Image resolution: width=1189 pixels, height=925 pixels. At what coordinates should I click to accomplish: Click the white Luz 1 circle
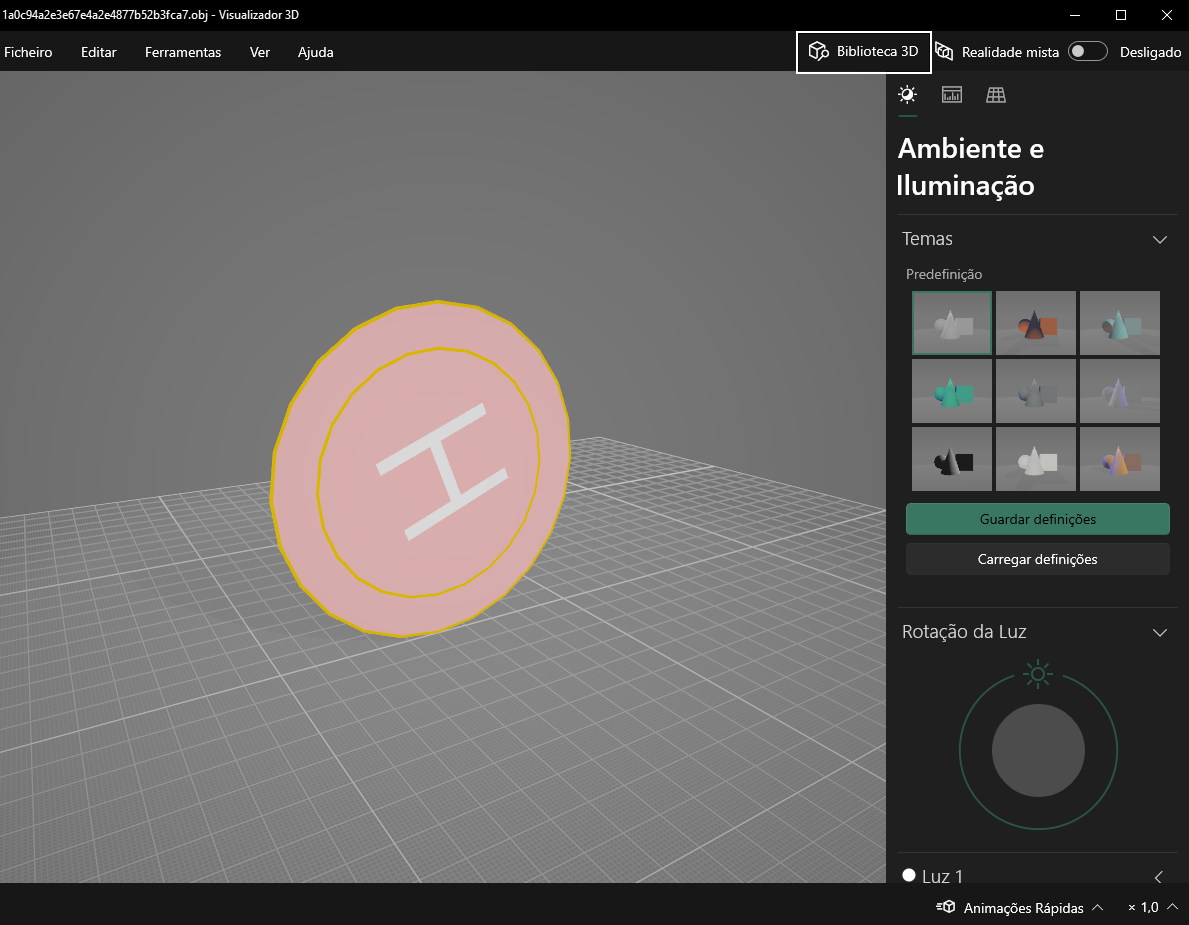coord(909,875)
